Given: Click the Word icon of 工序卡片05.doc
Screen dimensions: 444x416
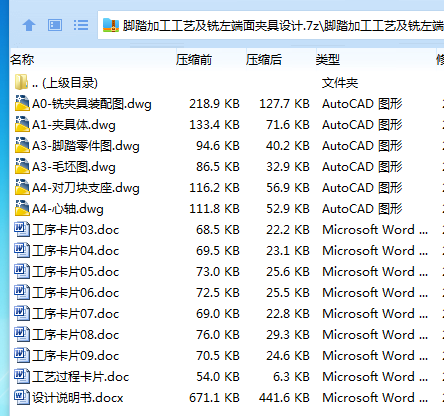Looking at the screenshot, I should point(22,271).
